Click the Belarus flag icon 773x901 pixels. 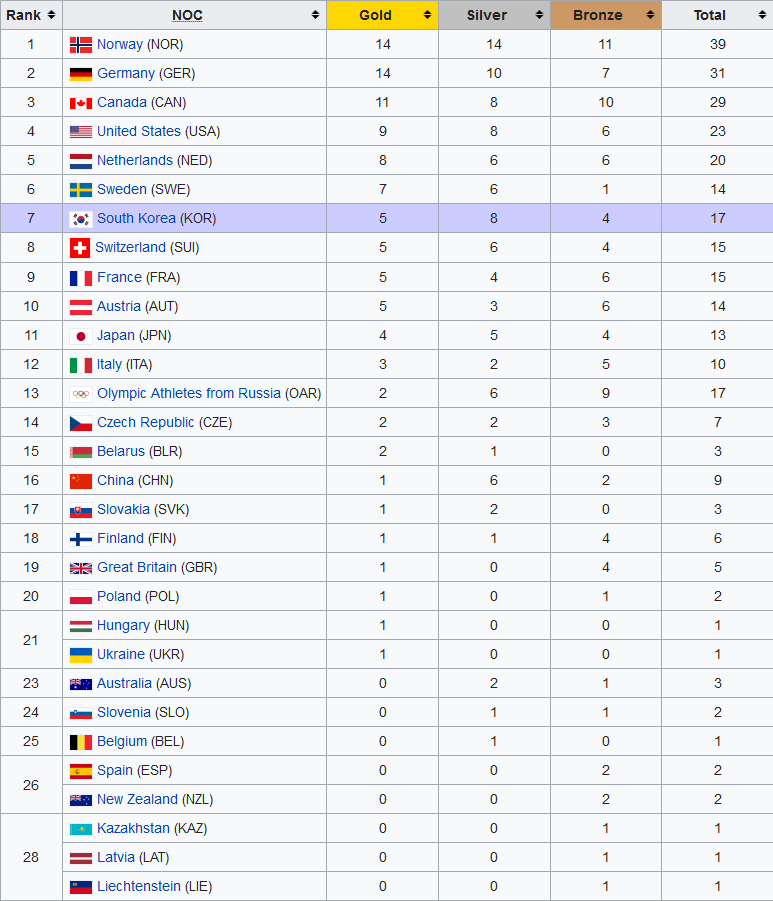tap(80, 452)
